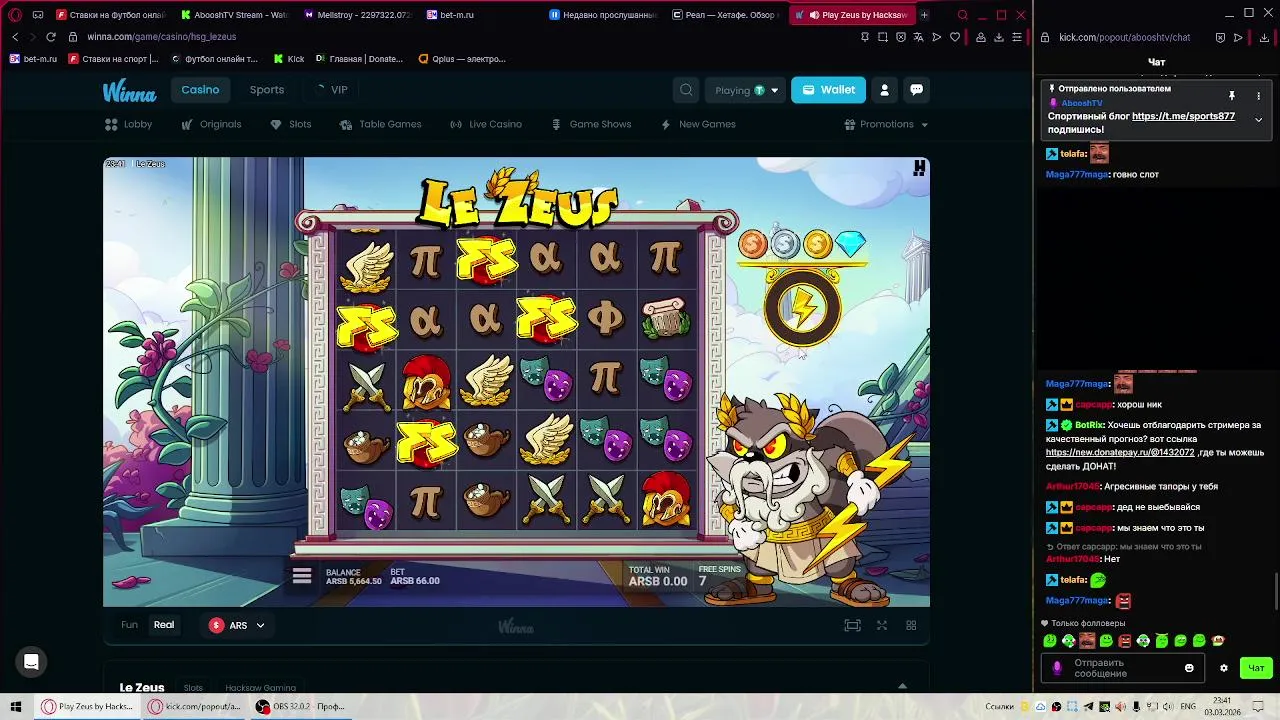Click the Hacksaw logo in game corner
This screenshot has height=720, width=1280.
coord(919,168)
